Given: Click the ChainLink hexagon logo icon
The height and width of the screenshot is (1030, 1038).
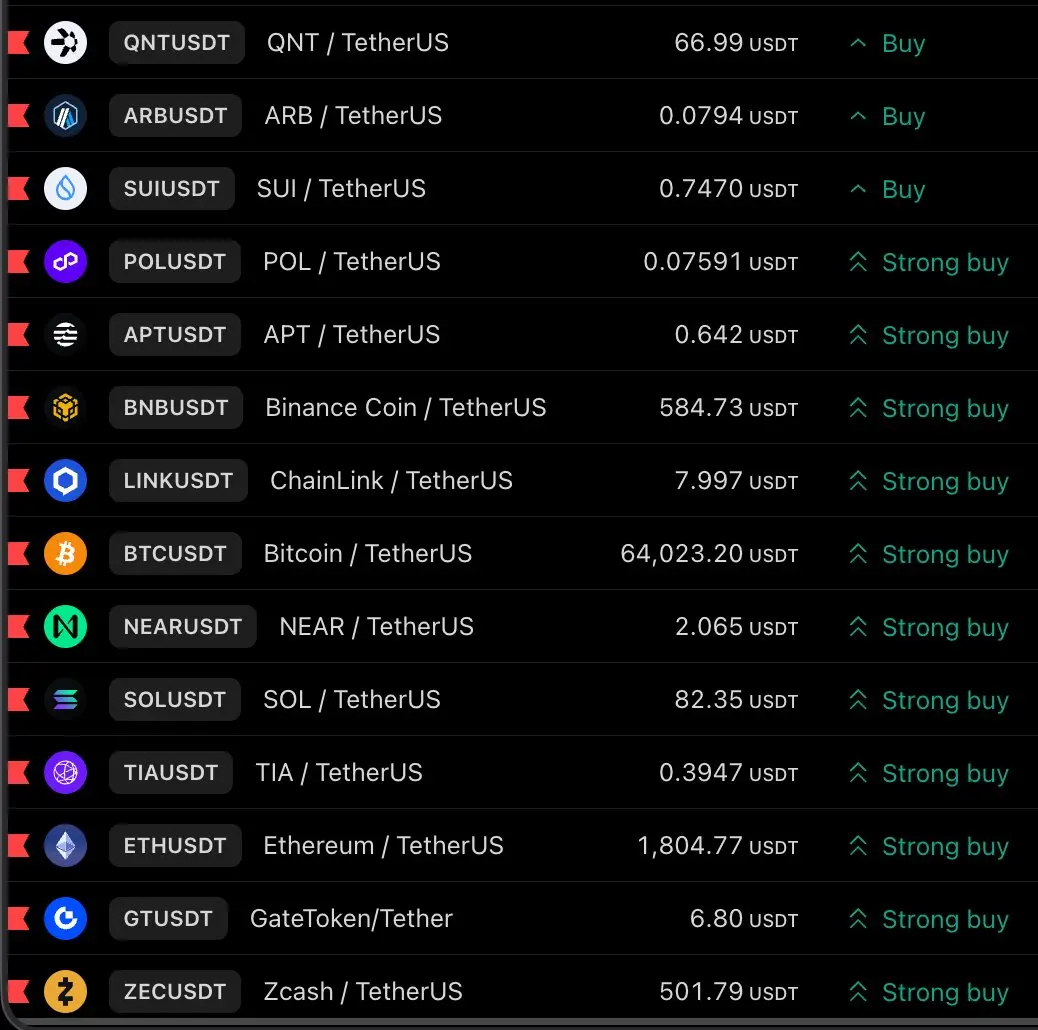Looking at the screenshot, I should coord(65,481).
